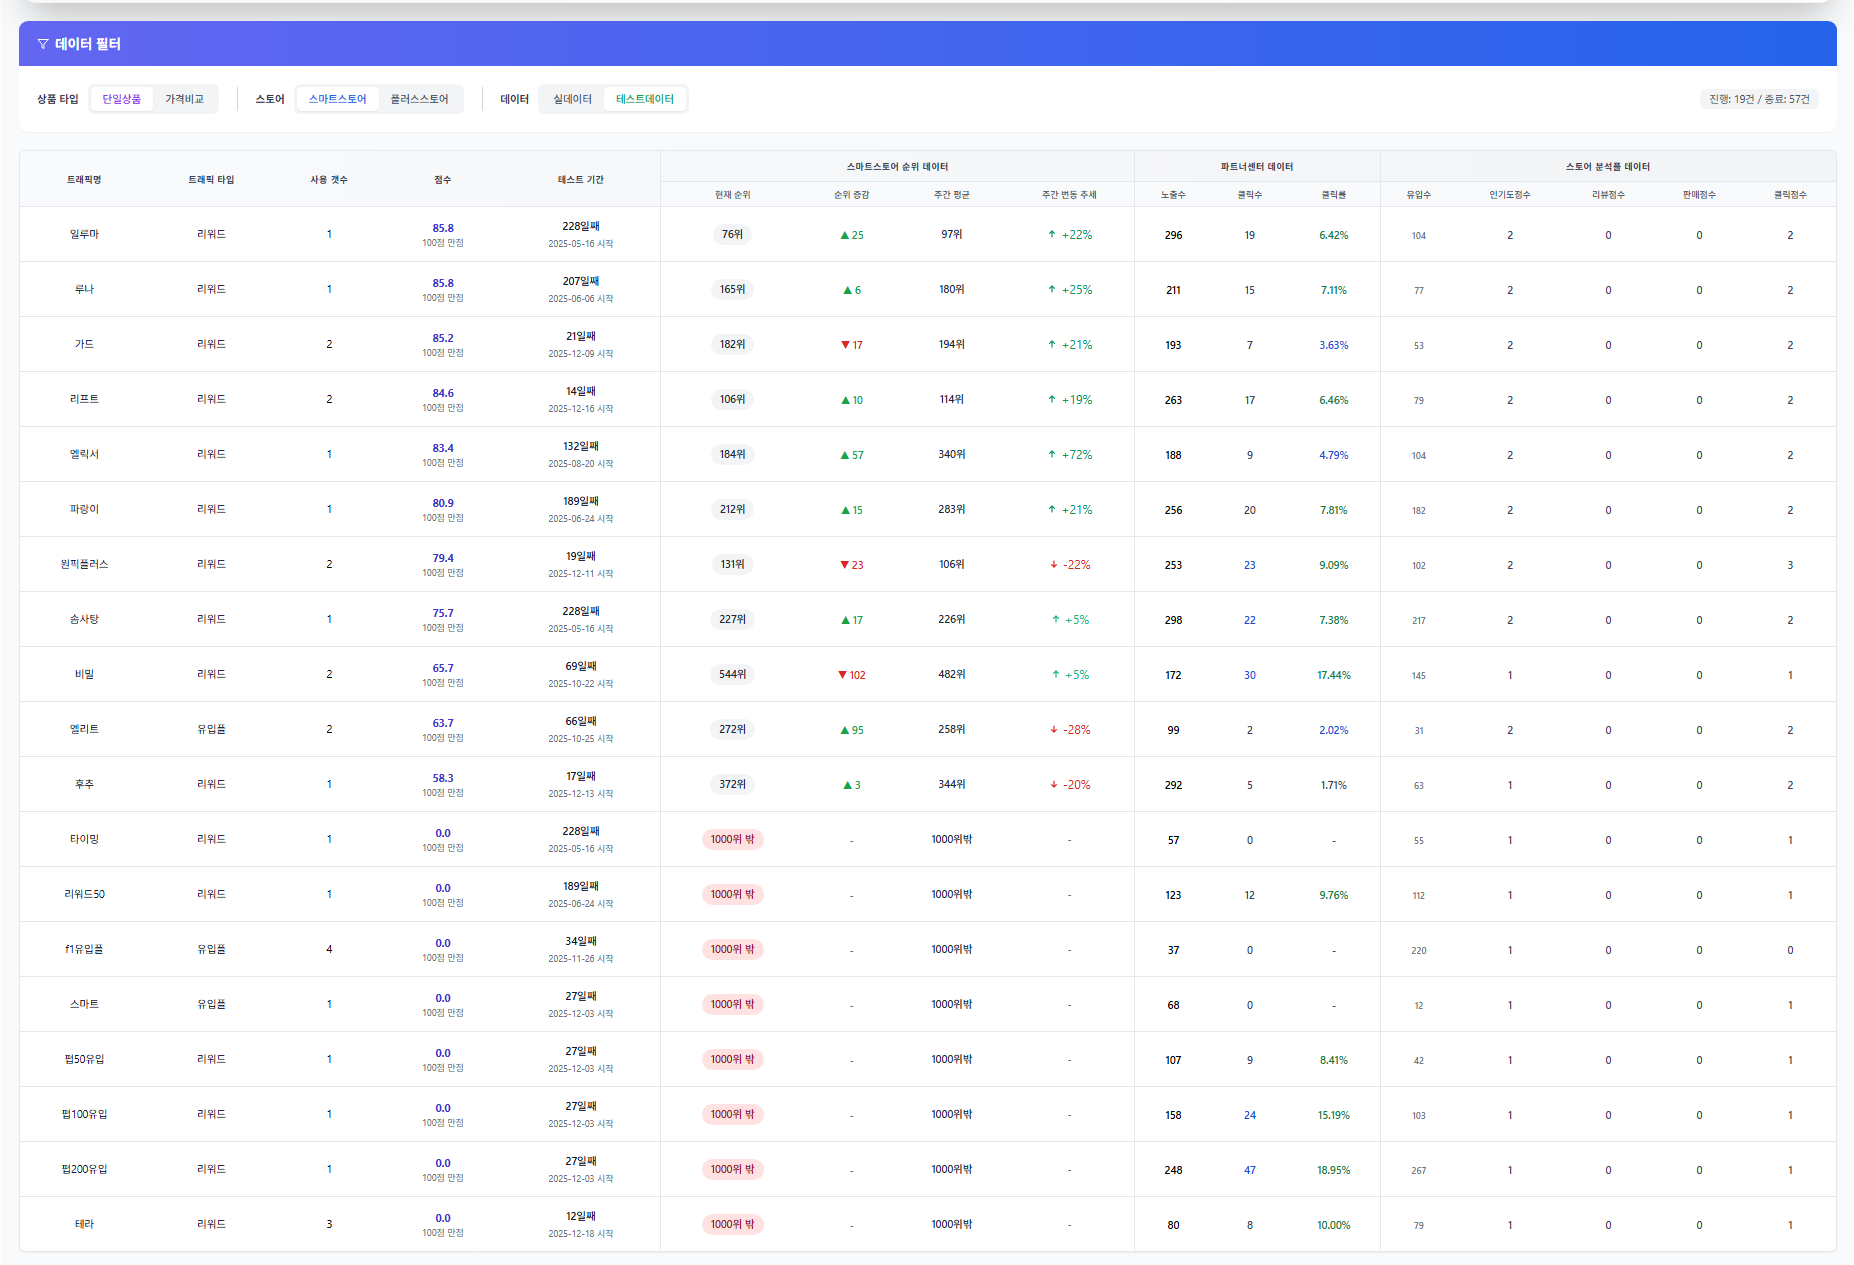The image size is (1854, 1265).
Task: Click the 엘리트 traffic name
Action: [84, 729]
